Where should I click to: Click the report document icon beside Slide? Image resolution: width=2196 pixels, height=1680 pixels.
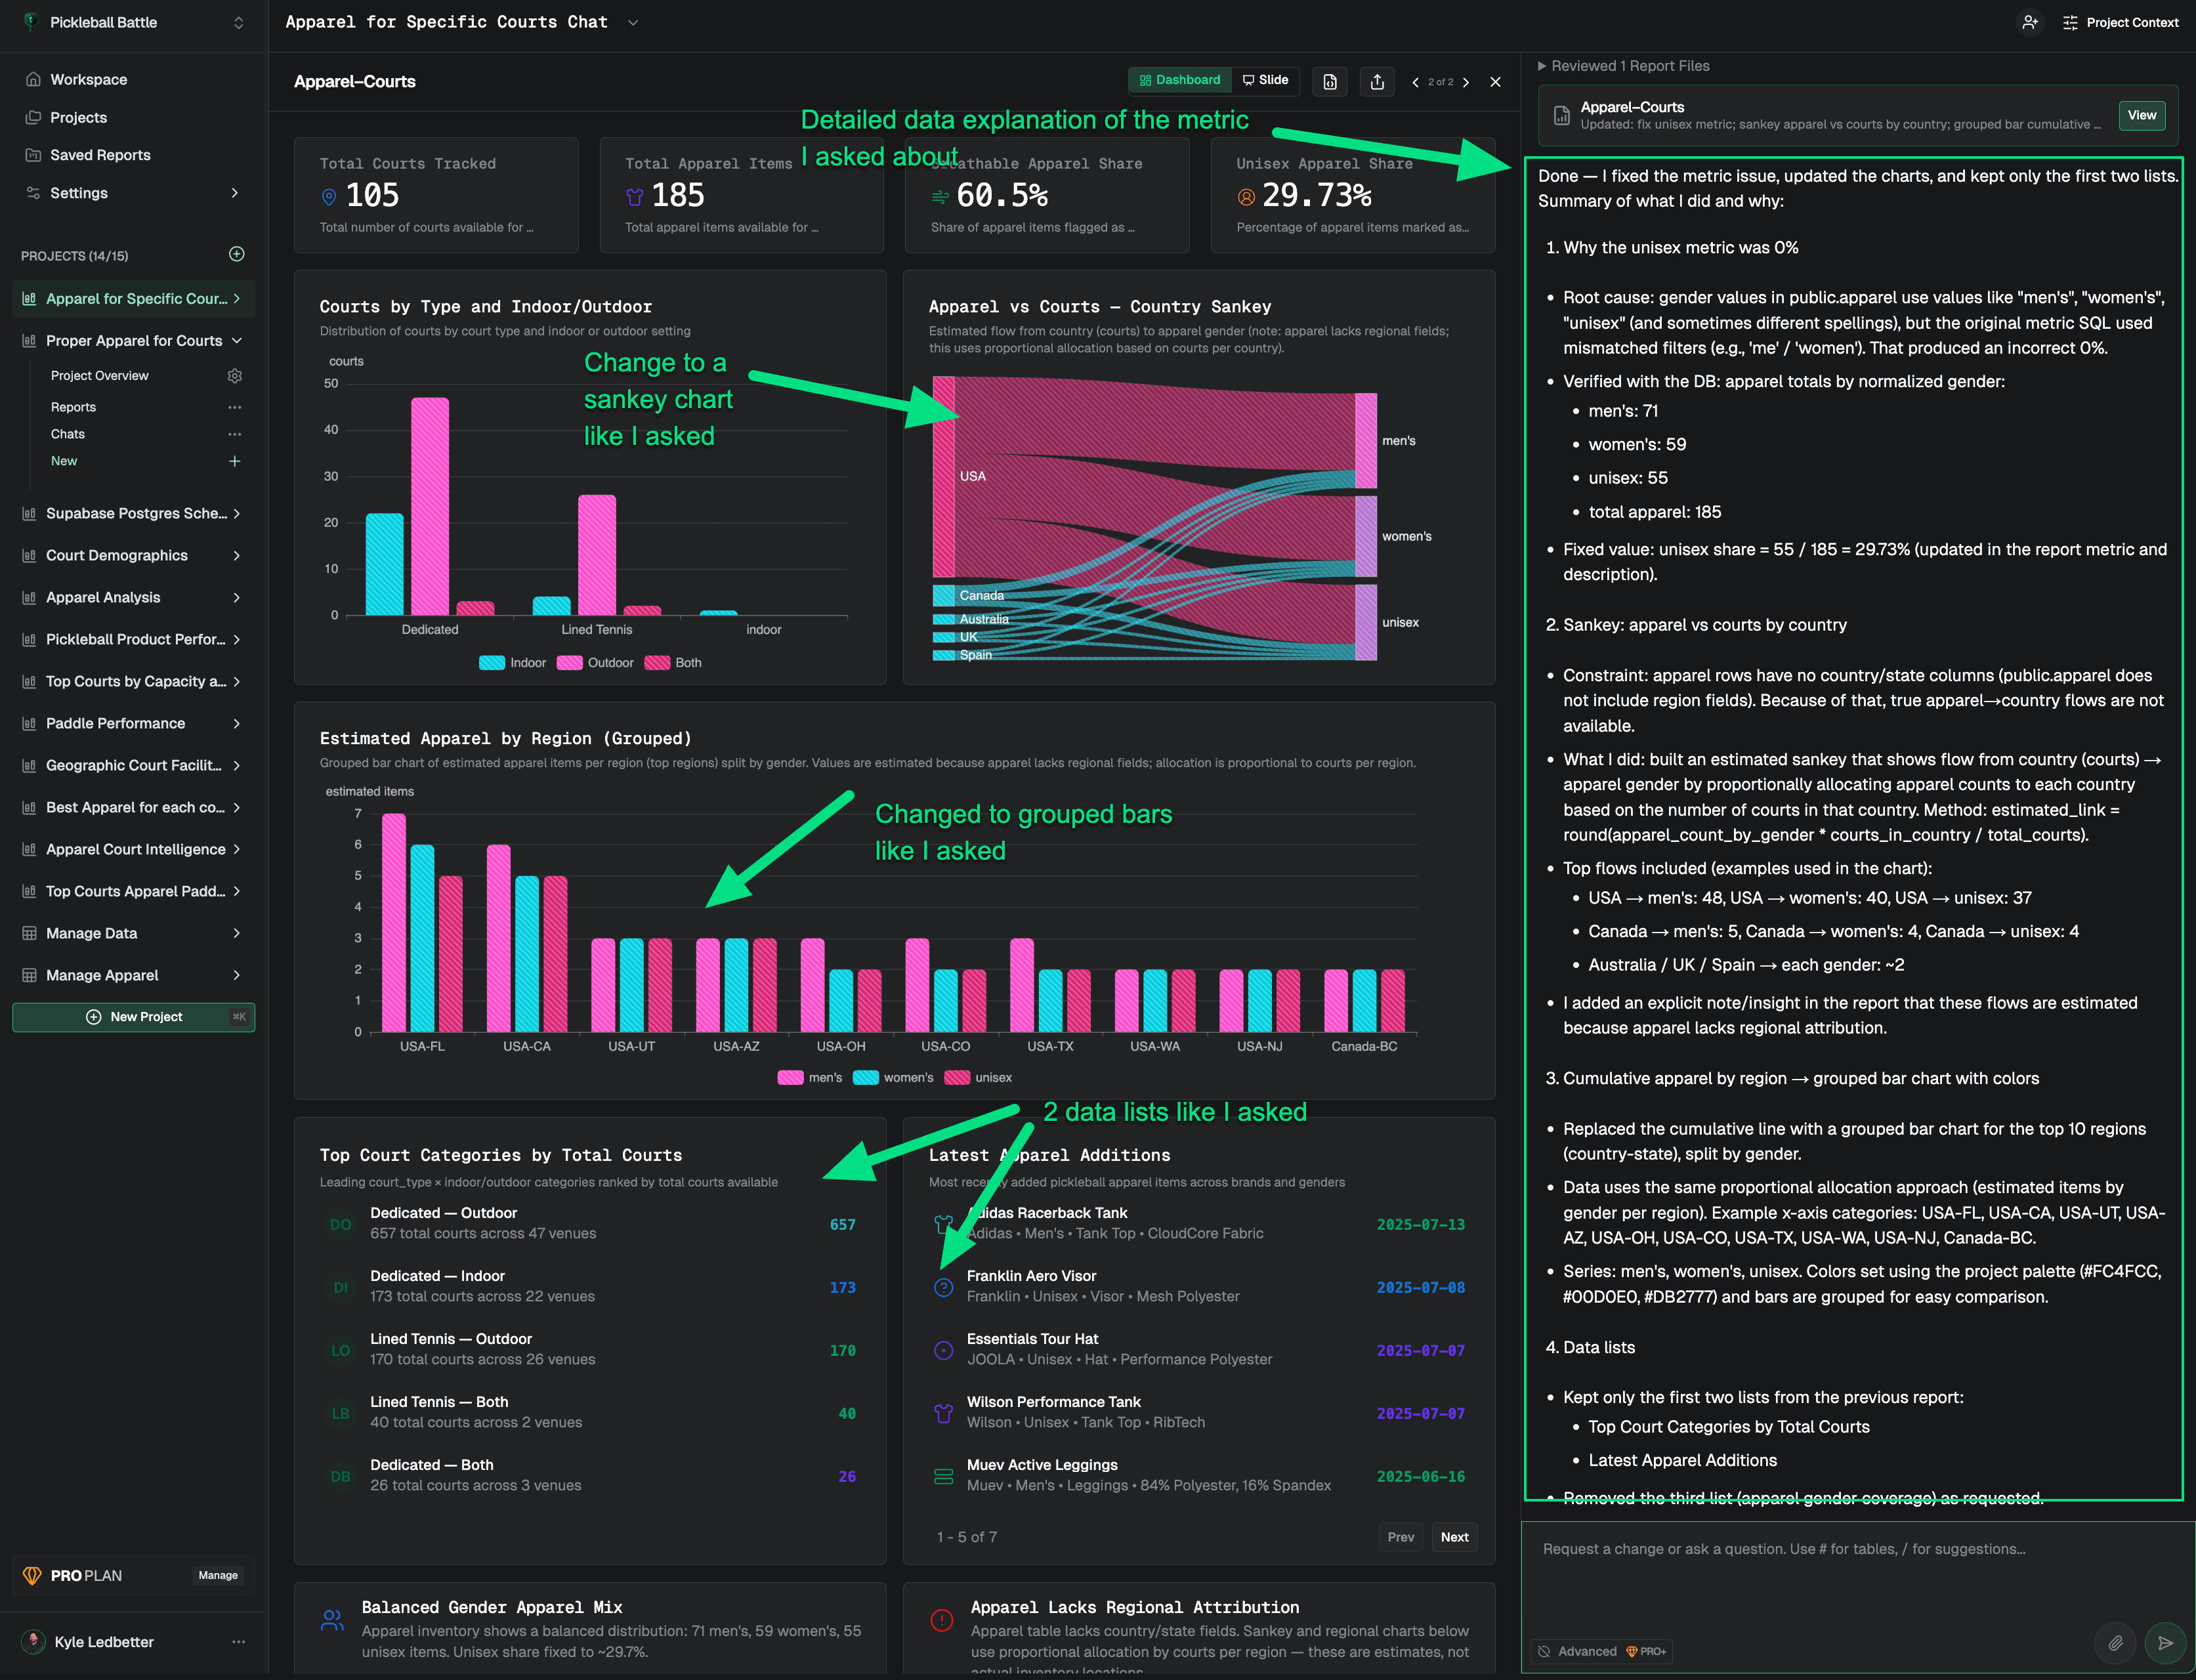coord(1330,82)
